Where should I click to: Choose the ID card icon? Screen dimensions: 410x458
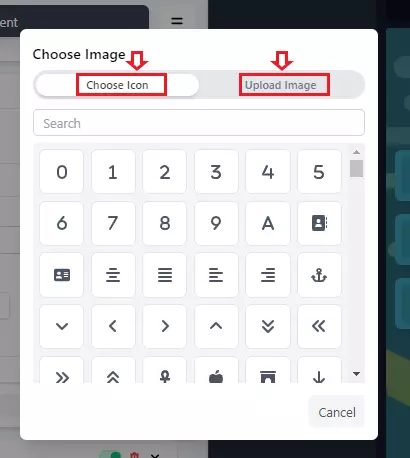click(x=62, y=275)
